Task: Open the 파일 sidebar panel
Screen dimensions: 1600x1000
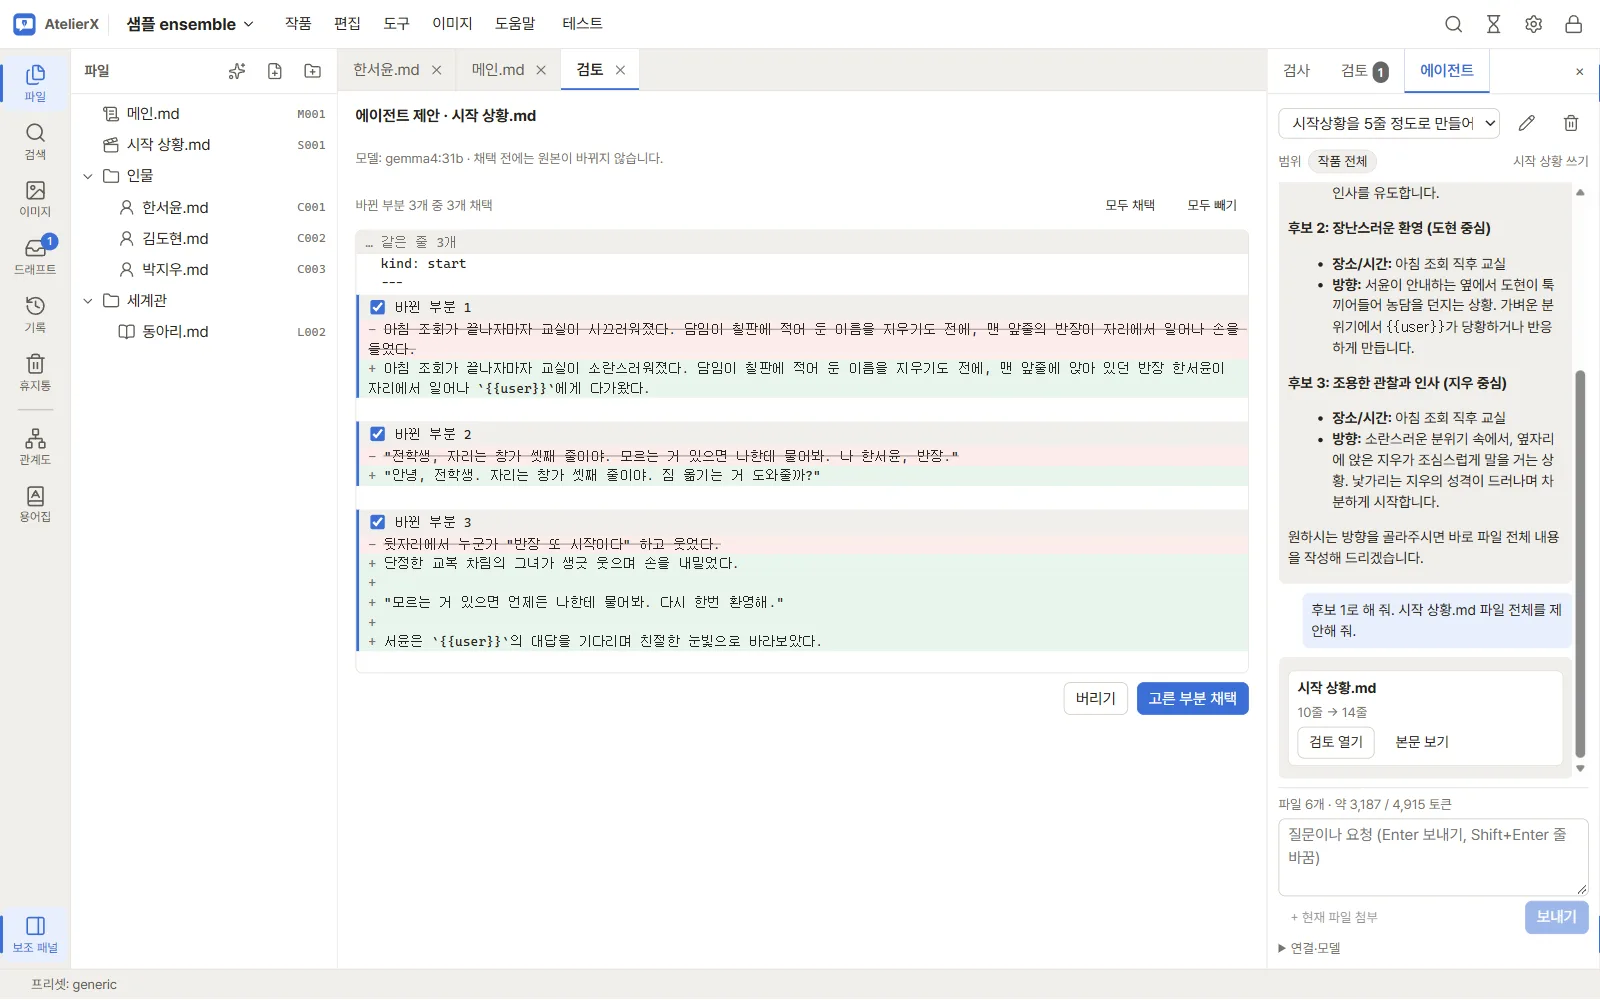Action: [35, 83]
